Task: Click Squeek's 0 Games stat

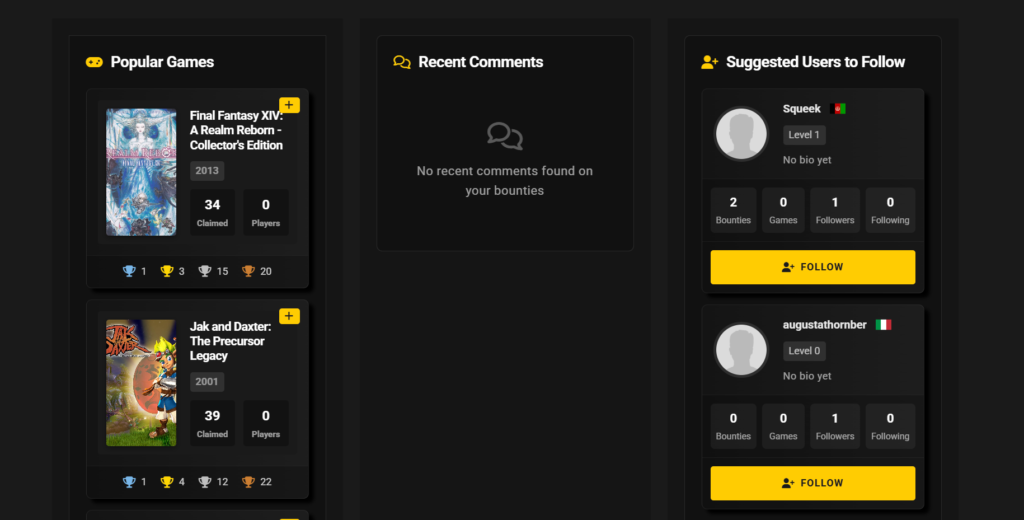Action: (x=783, y=210)
